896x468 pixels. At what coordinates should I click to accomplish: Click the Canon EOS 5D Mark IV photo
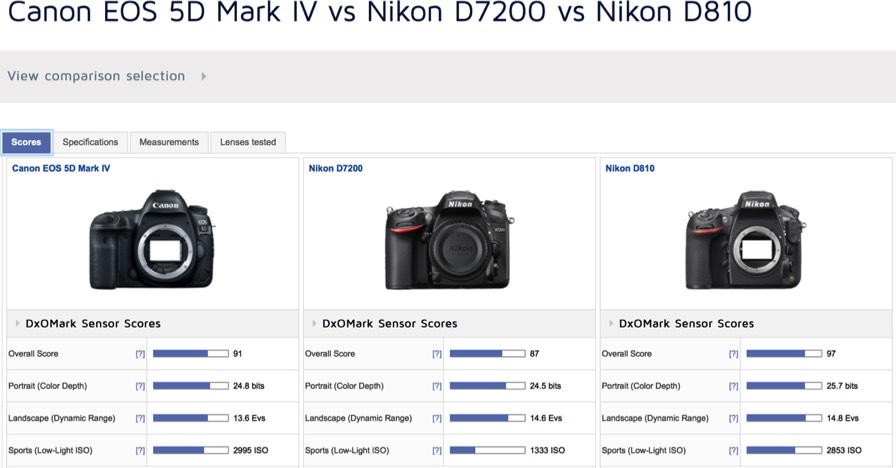tap(152, 240)
